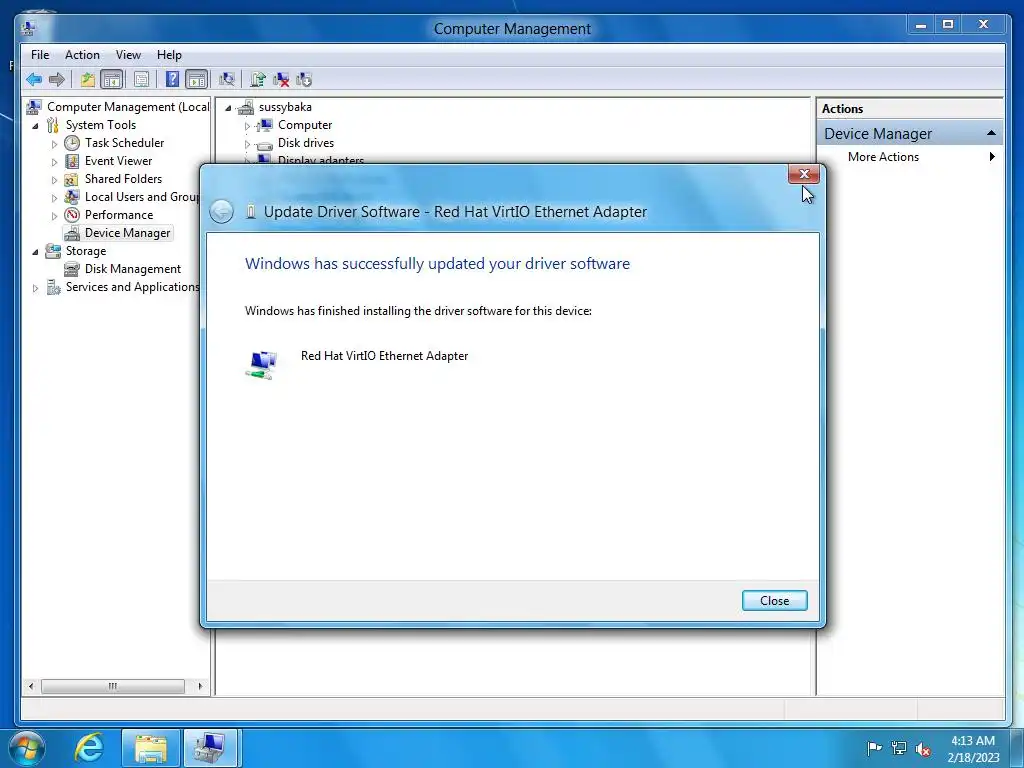The width and height of the screenshot is (1024, 768).
Task: Collapse the Storage tree node
Action: tap(35, 251)
